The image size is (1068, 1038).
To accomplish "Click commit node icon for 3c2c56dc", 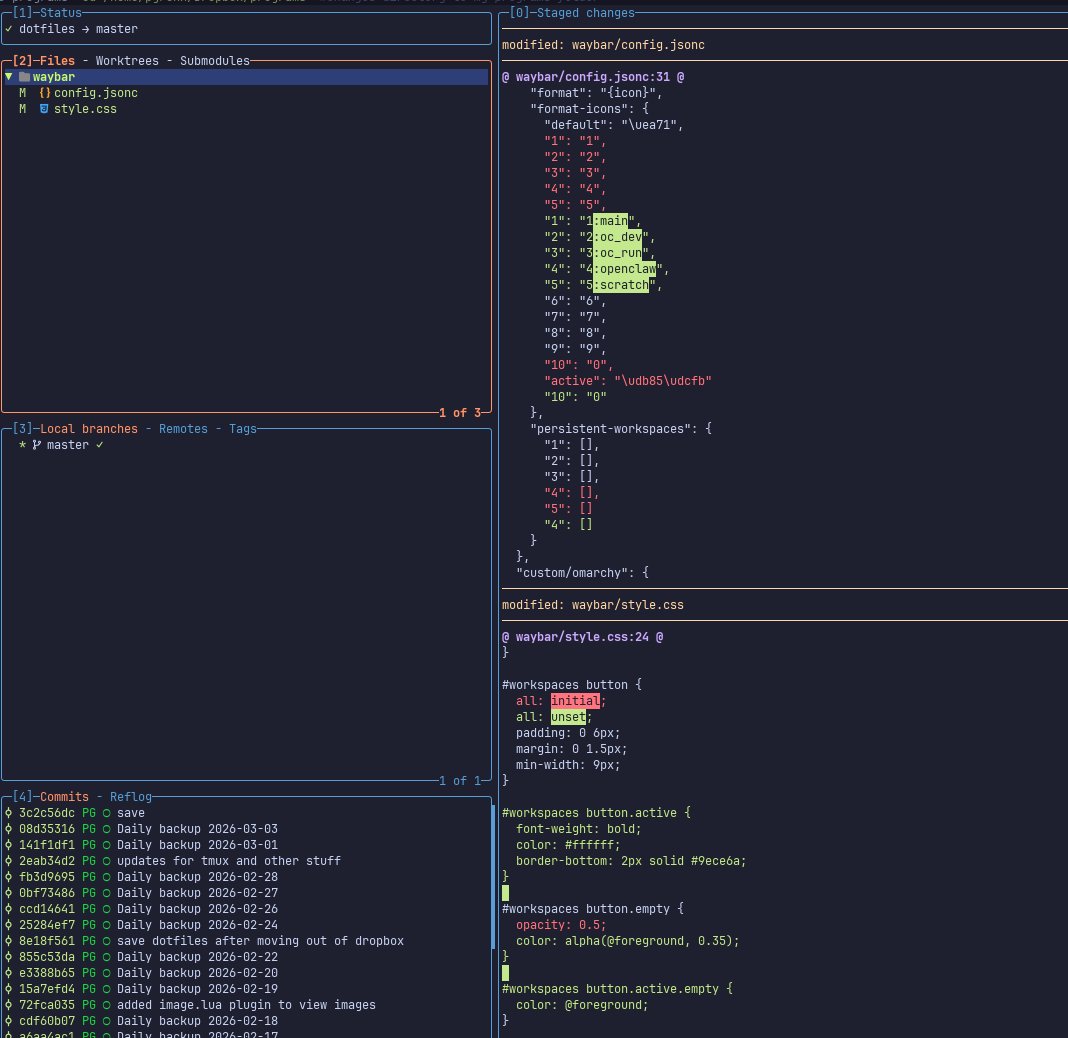I will (9, 813).
